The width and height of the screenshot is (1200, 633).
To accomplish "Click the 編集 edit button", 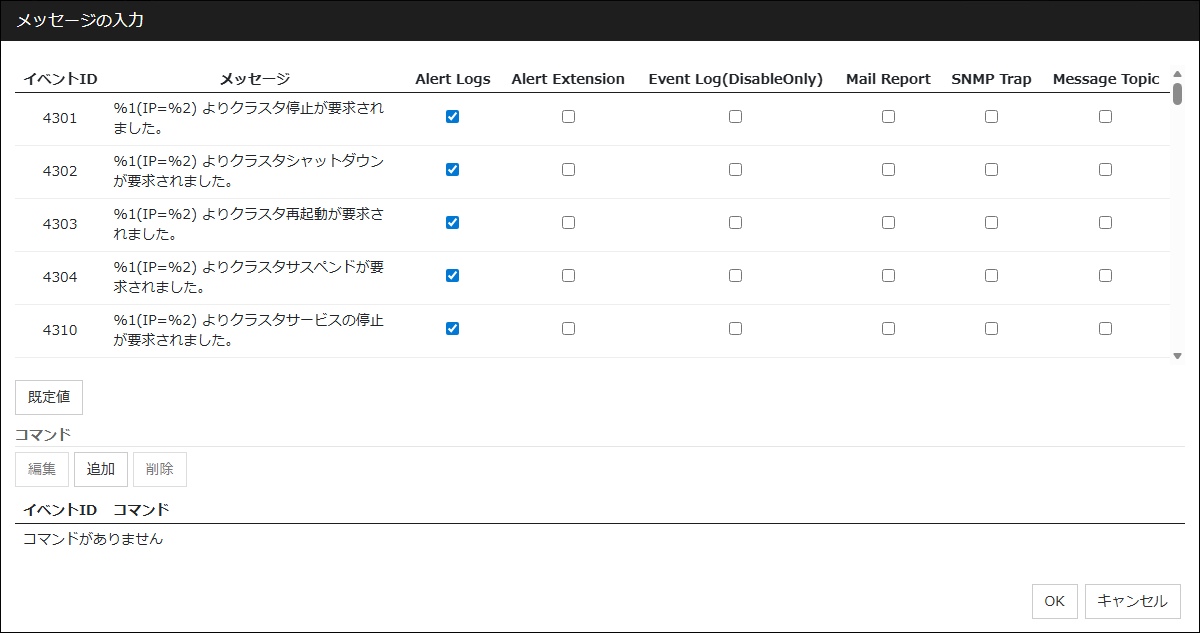I will pyautogui.click(x=42, y=469).
